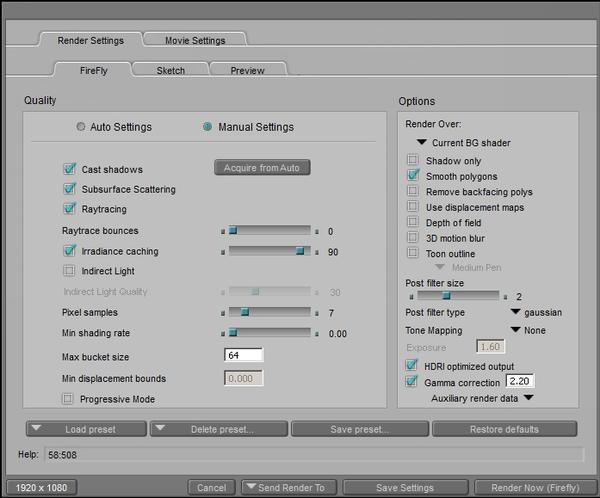The width and height of the screenshot is (600, 498).
Task: Select the Manual Settings radio button
Action: coord(207,126)
